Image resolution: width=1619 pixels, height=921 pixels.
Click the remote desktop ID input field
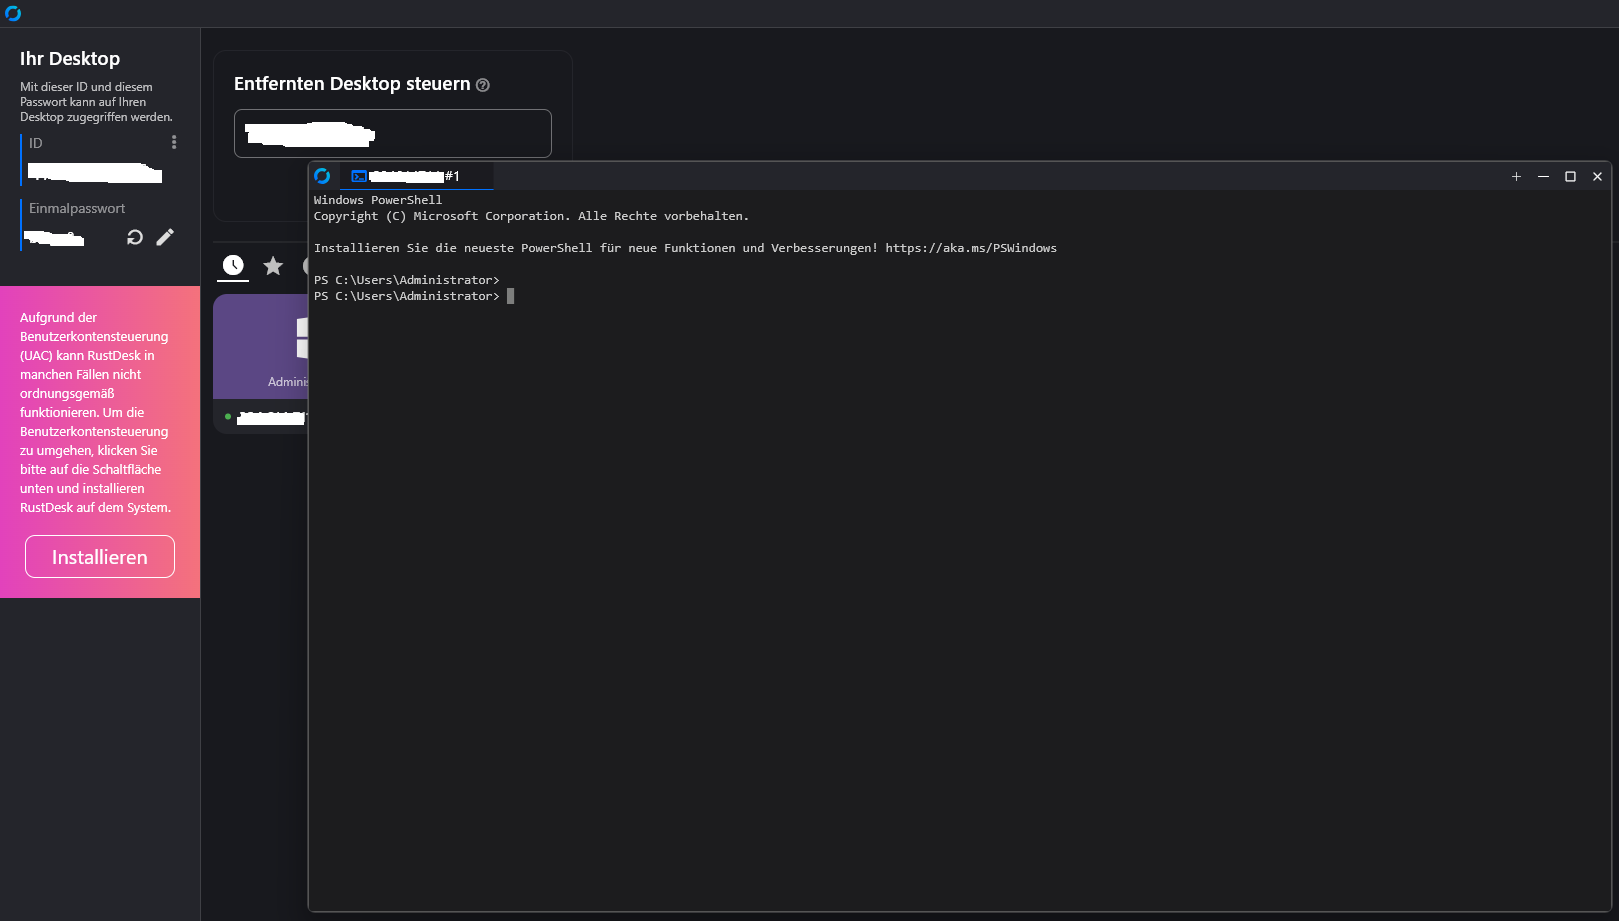pyautogui.click(x=392, y=133)
